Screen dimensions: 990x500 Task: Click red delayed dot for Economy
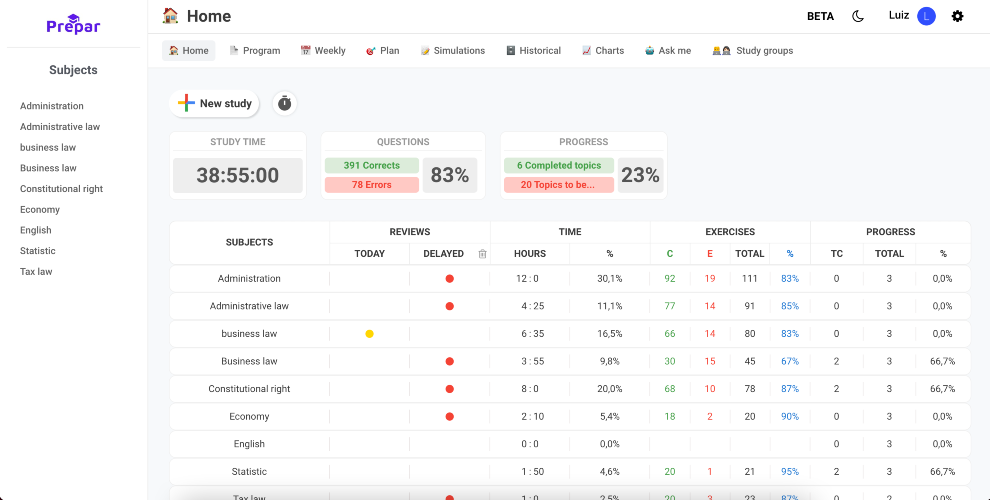[x=450, y=417]
